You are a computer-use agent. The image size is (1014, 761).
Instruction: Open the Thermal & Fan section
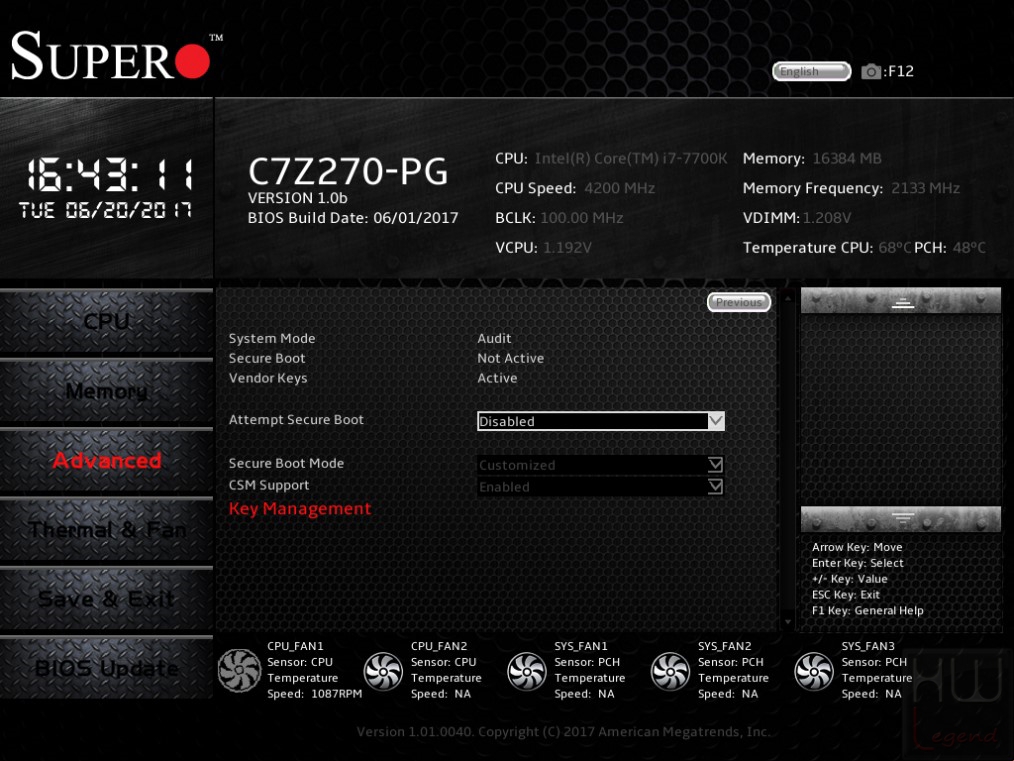[x=107, y=530]
